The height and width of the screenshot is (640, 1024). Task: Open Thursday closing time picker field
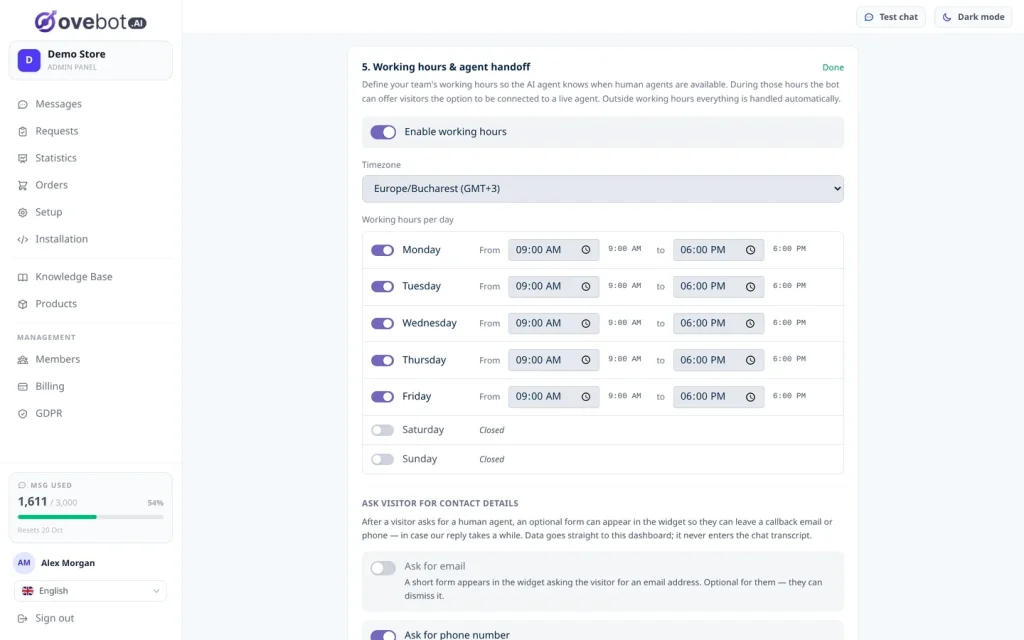tap(718, 360)
